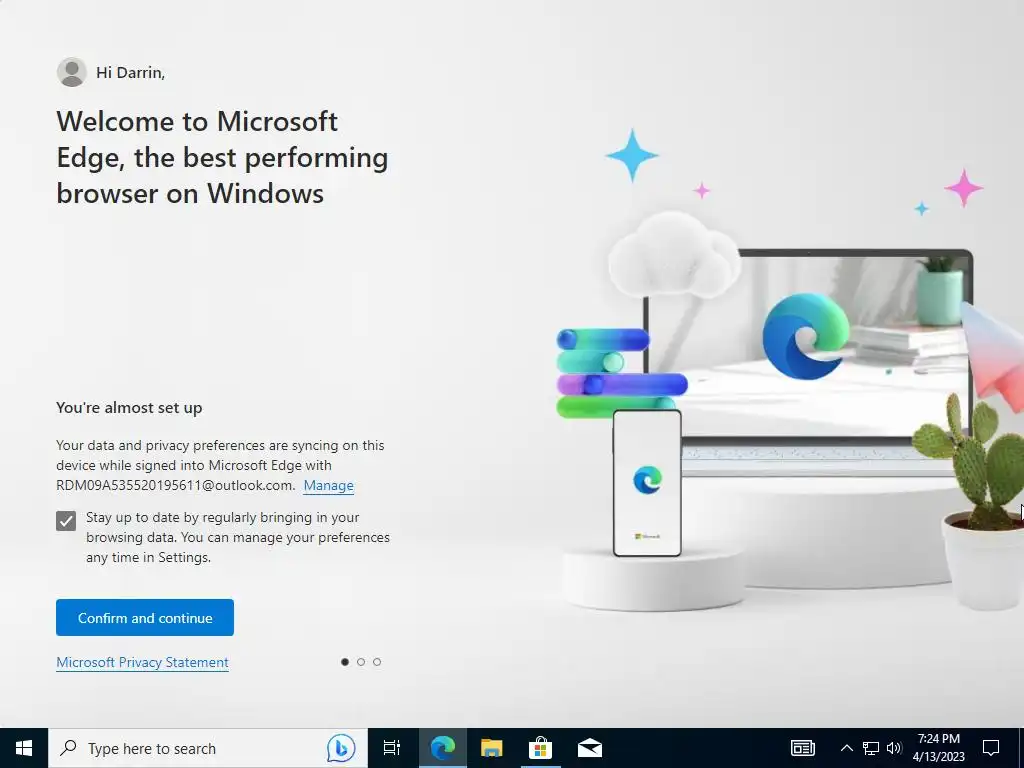1024x768 pixels.
Task: Select the first filled page indicator dot
Action: point(345,662)
